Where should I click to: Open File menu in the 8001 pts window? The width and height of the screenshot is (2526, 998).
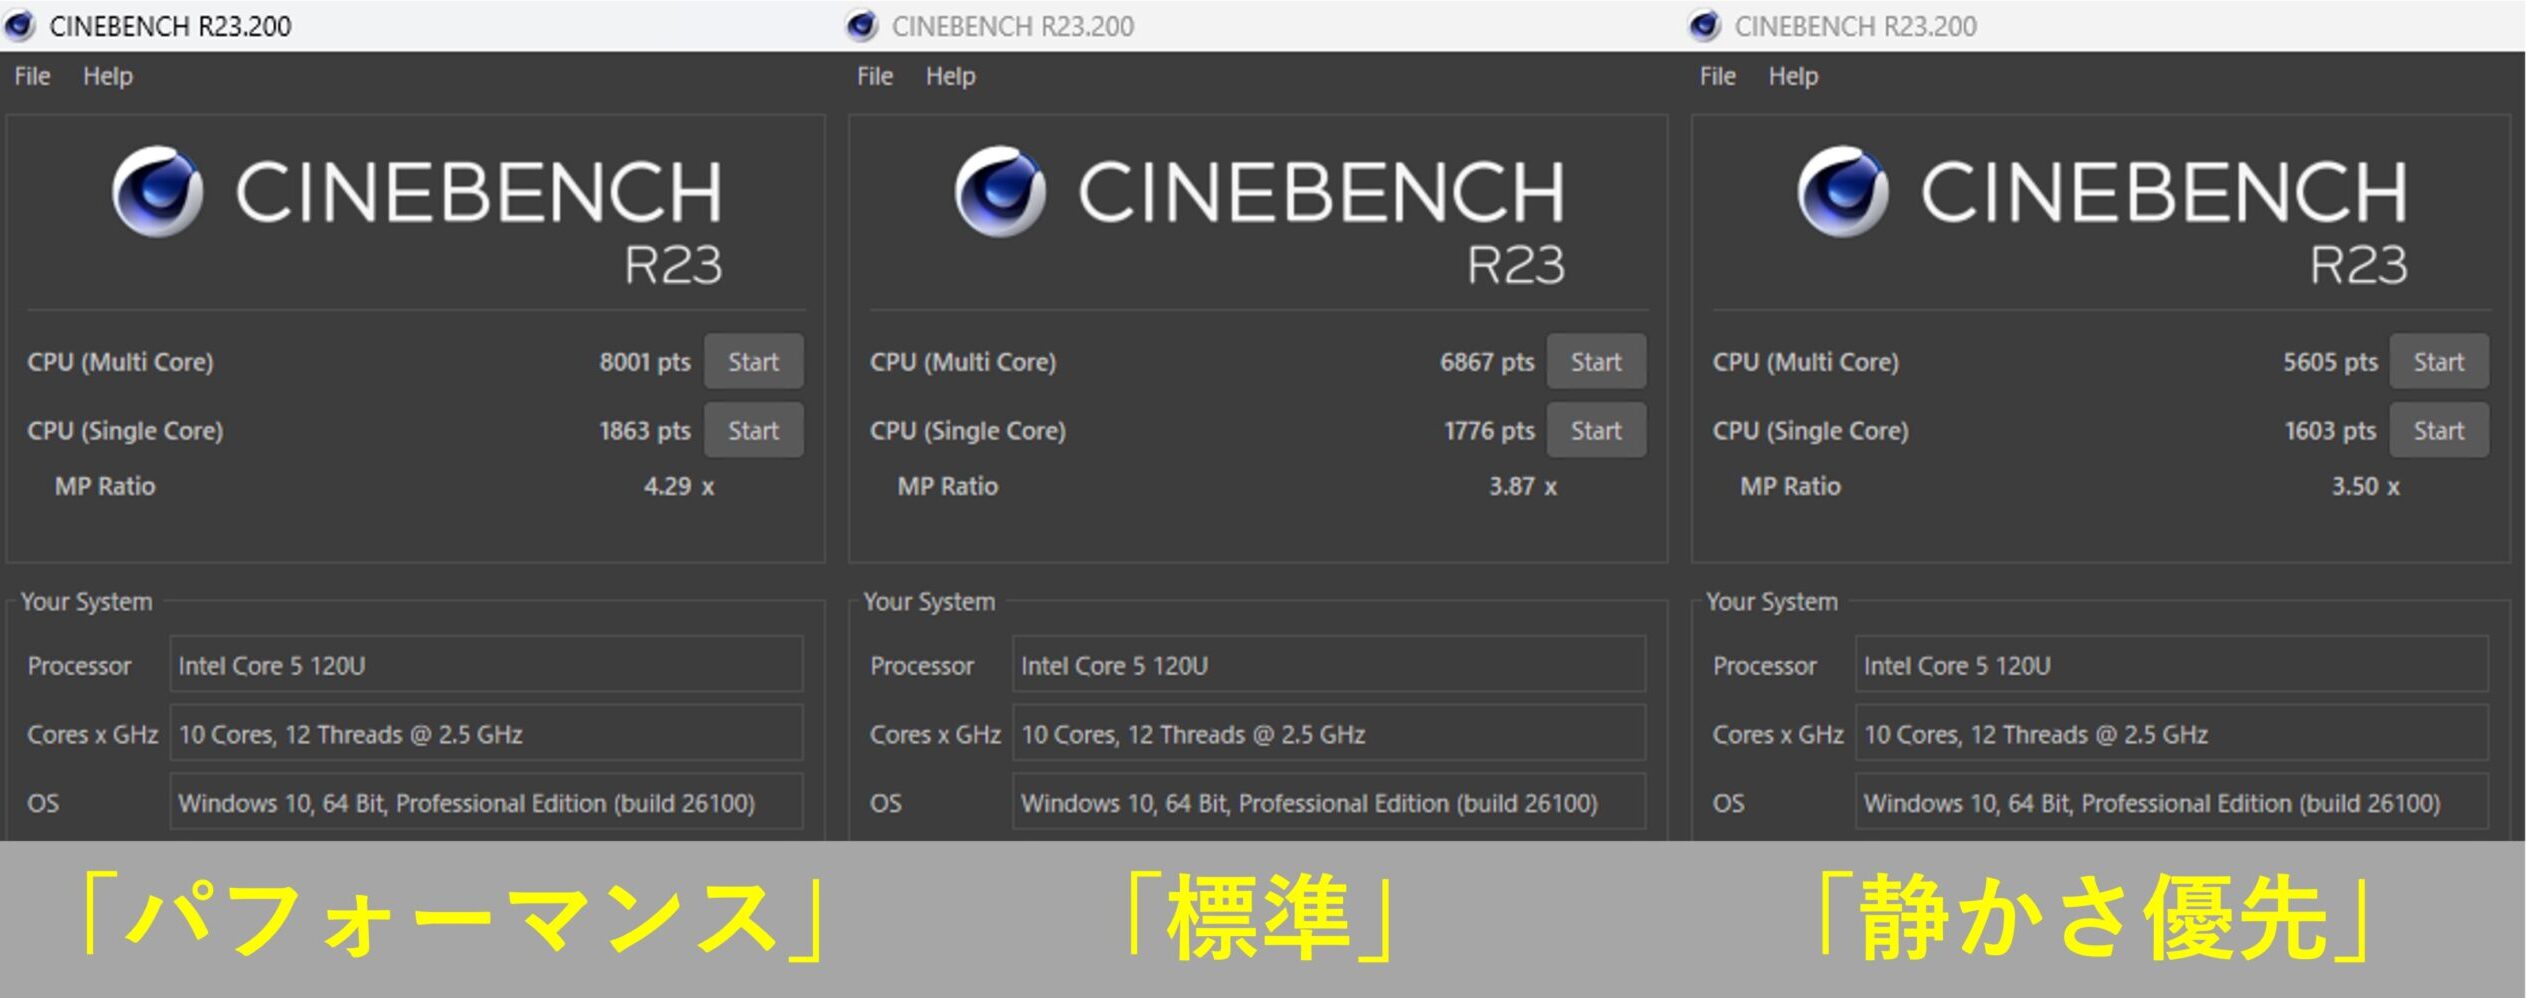(32, 76)
